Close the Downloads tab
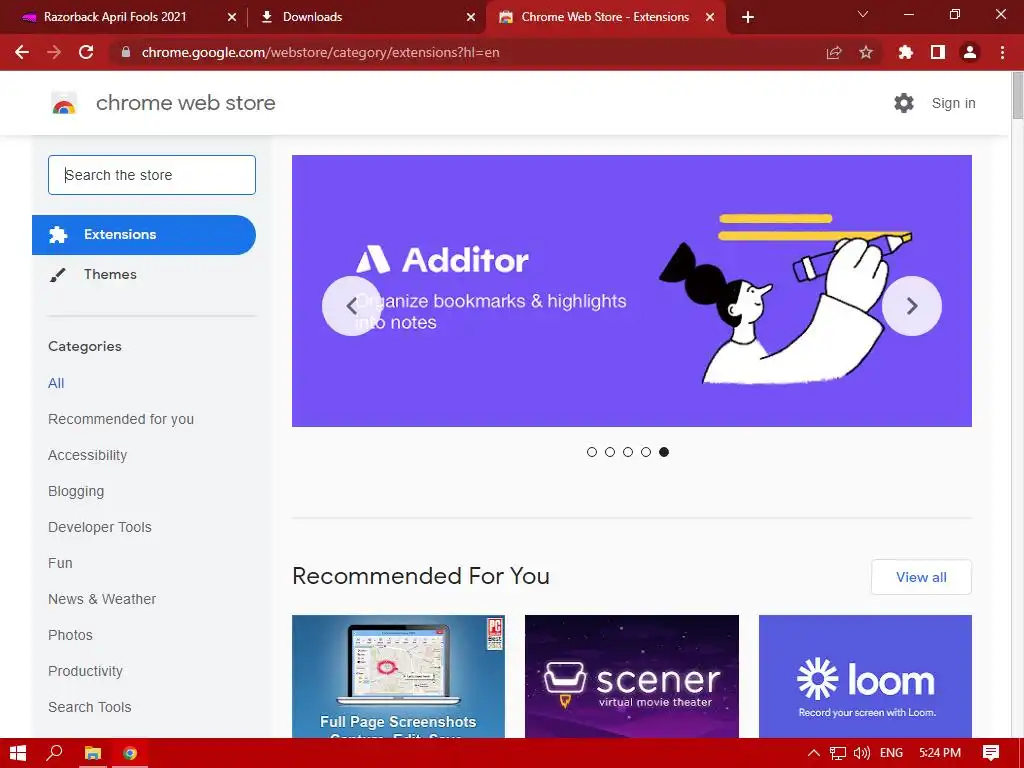This screenshot has width=1024, height=768. [471, 17]
